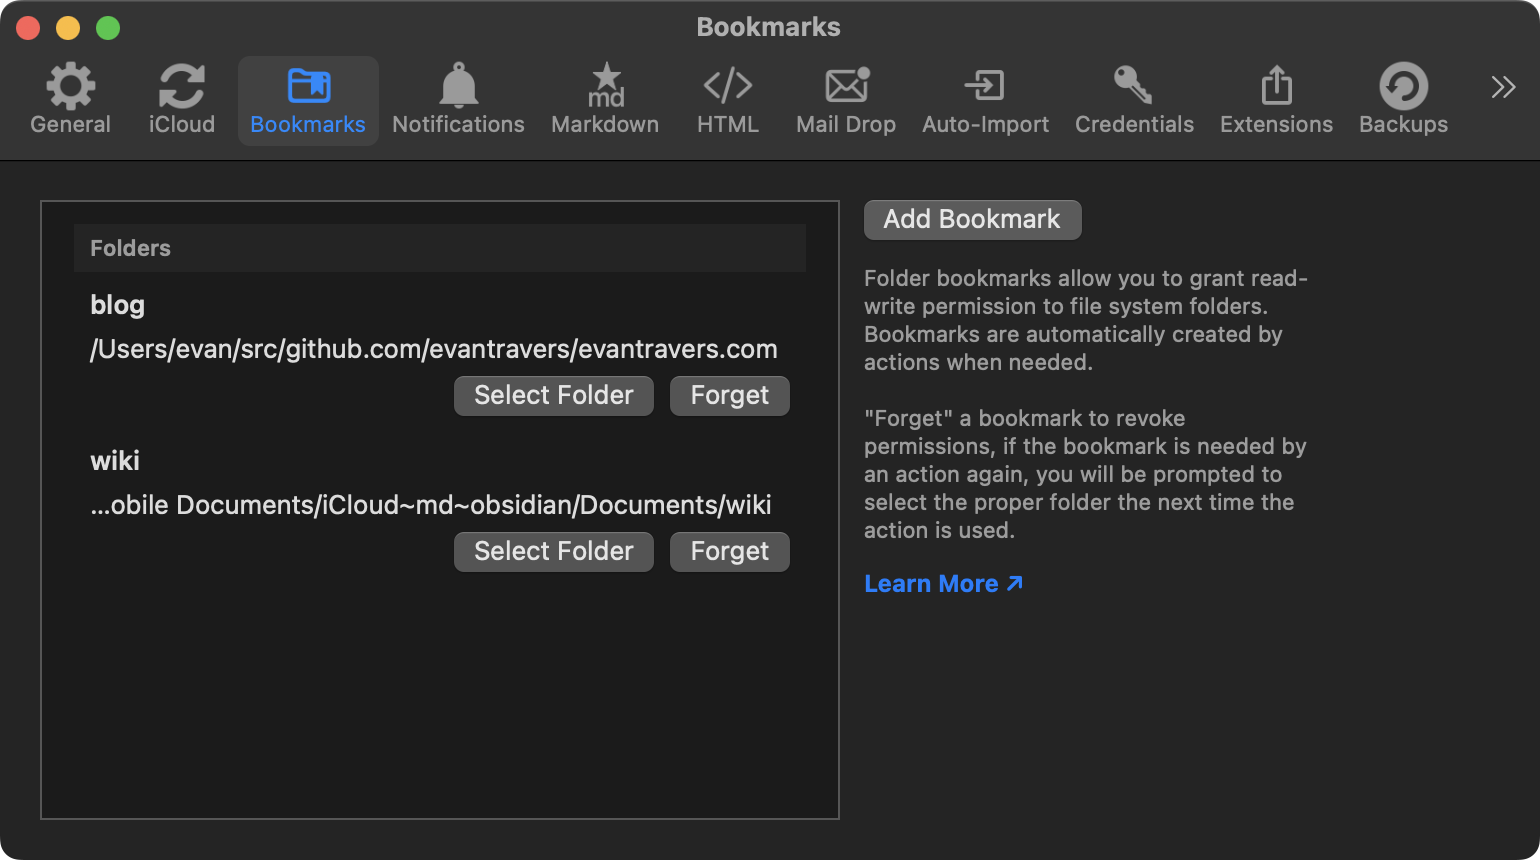This screenshot has width=1540, height=860.
Task: Open the Learn More link
Action: click(x=943, y=584)
